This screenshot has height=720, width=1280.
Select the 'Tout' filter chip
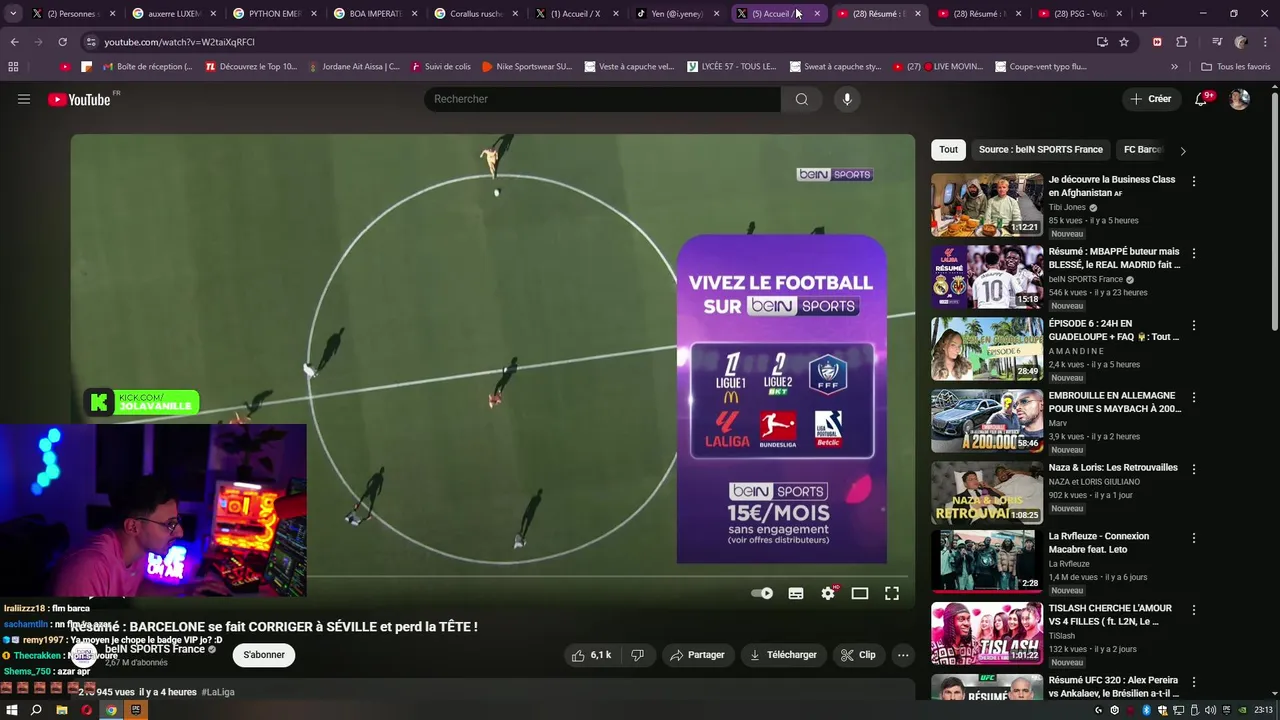tap(948, 150)
